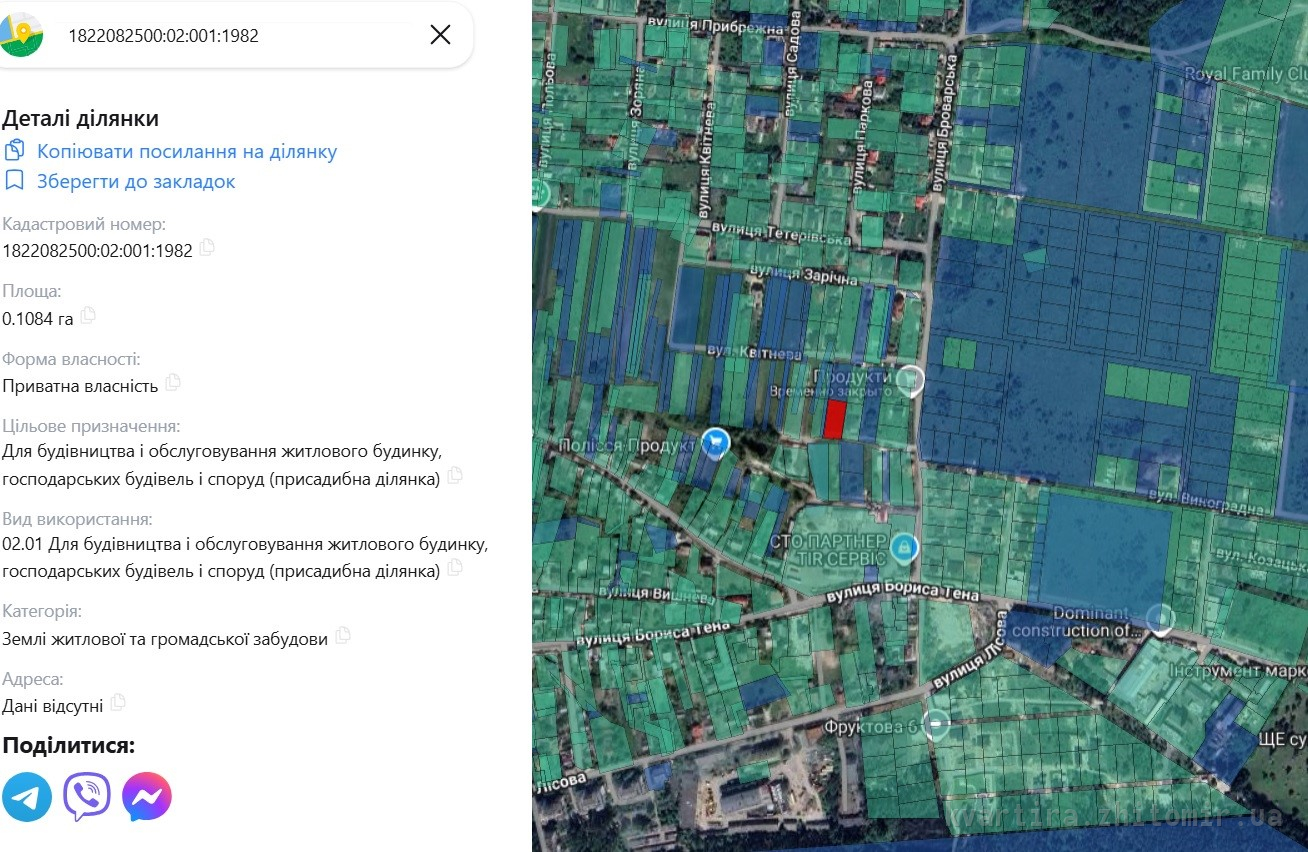Image resolution: width=1308 pixels, height=852 pixels.
Task: Copy the address field value
Action: click(x=118, y=702)
